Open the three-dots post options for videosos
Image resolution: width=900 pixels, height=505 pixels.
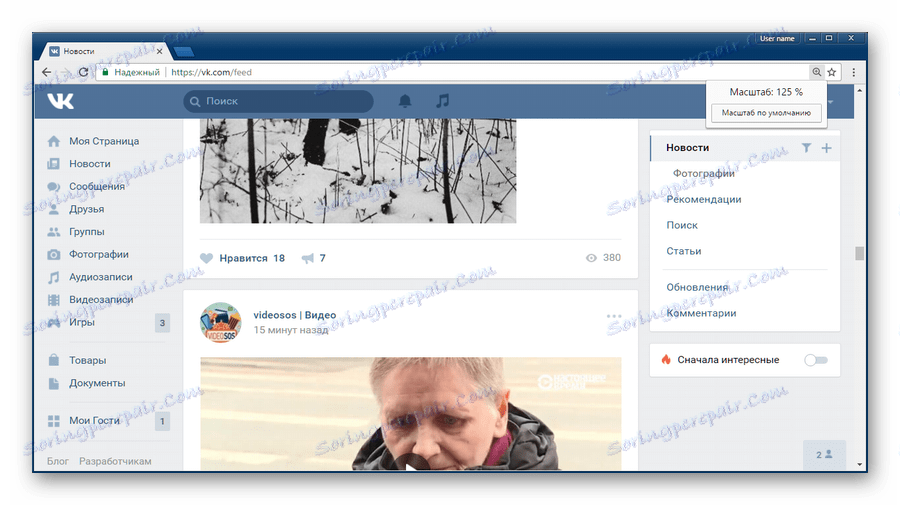point(614,316)
